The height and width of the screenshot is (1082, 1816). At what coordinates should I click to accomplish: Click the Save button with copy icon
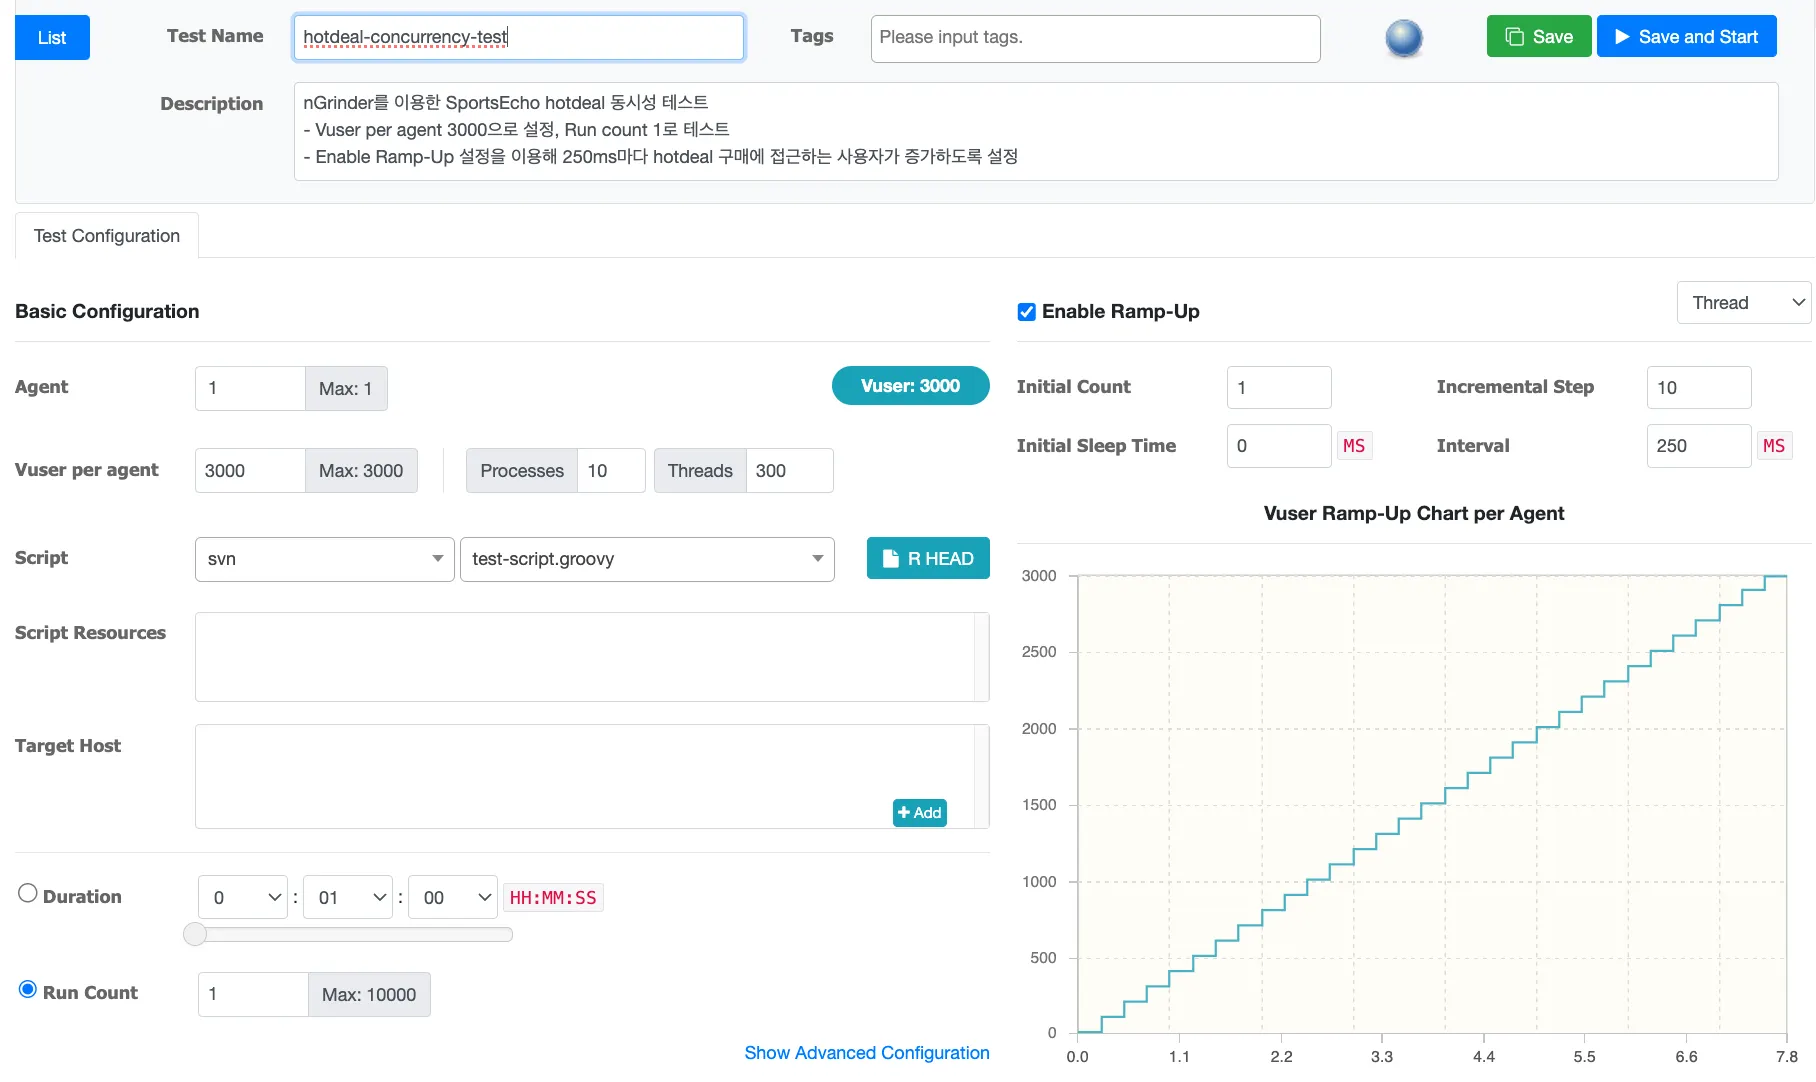click(1538, 37)
